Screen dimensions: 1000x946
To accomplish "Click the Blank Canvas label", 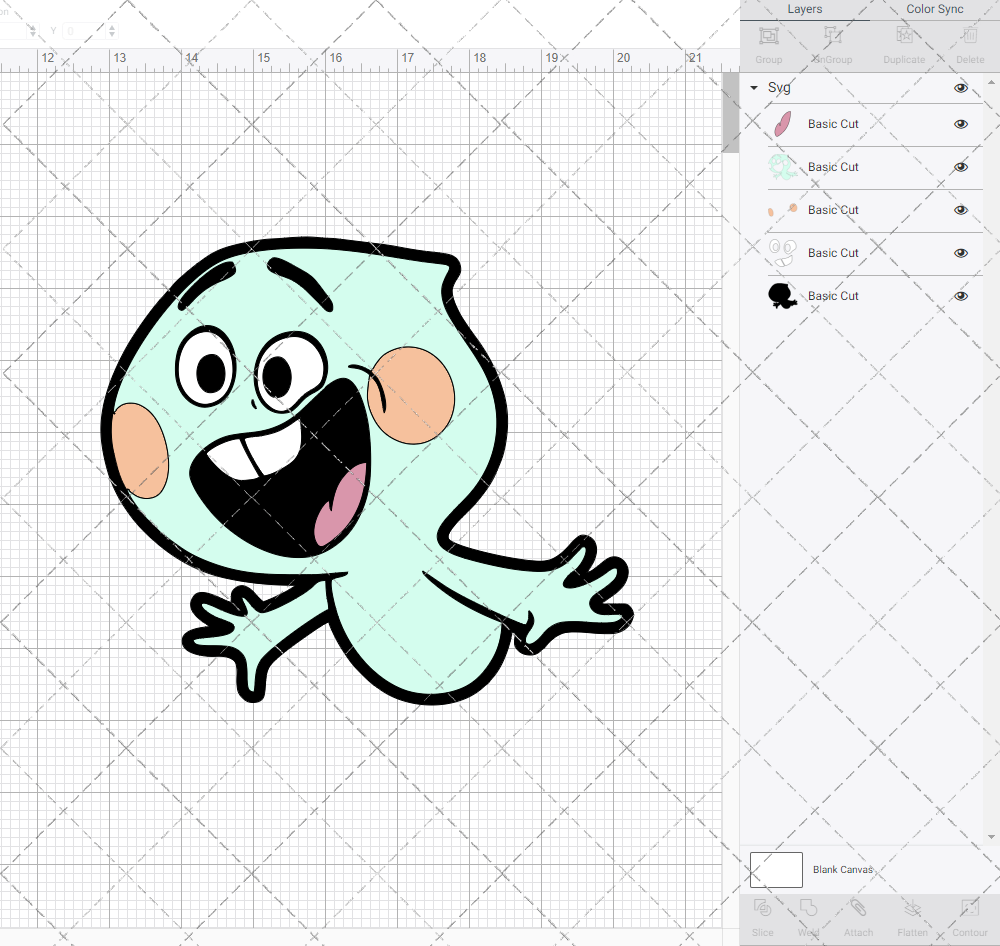I will pyautogui.click(x=842, y=869).
